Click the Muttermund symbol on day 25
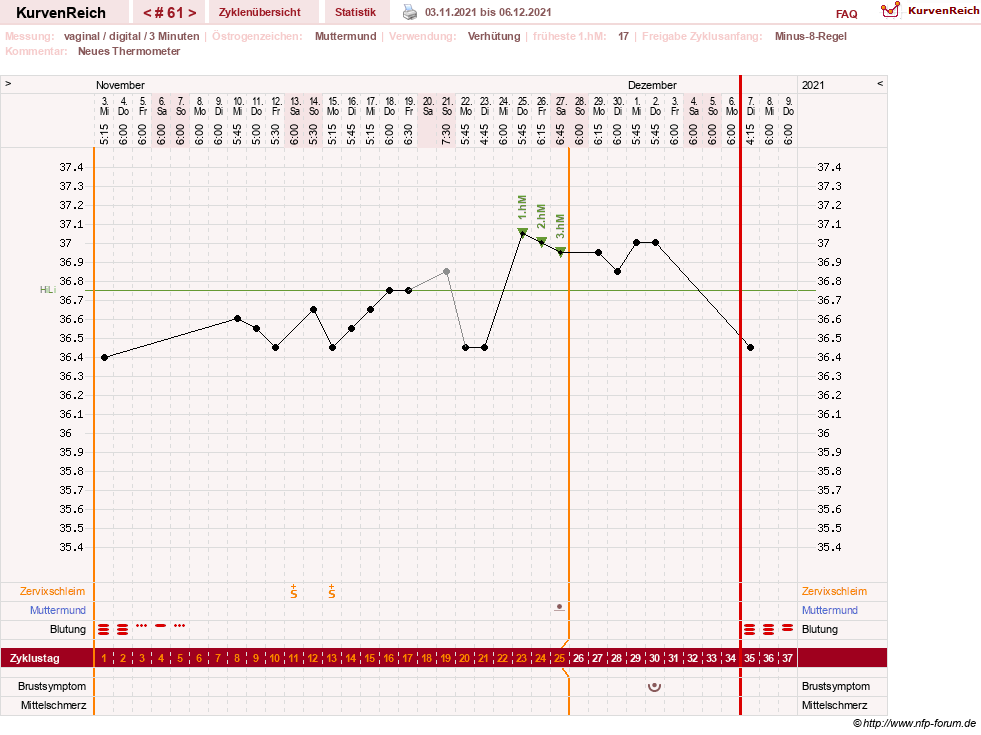Screen dimensions: 981x735 tap(559, 607)
